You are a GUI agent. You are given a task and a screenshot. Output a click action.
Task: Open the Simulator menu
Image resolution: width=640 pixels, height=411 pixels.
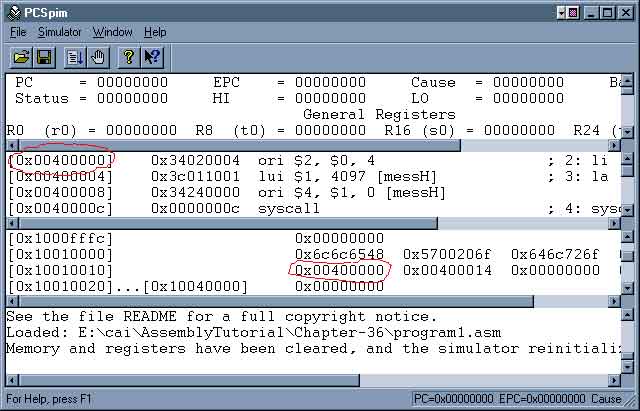click(x=59, y=32)
